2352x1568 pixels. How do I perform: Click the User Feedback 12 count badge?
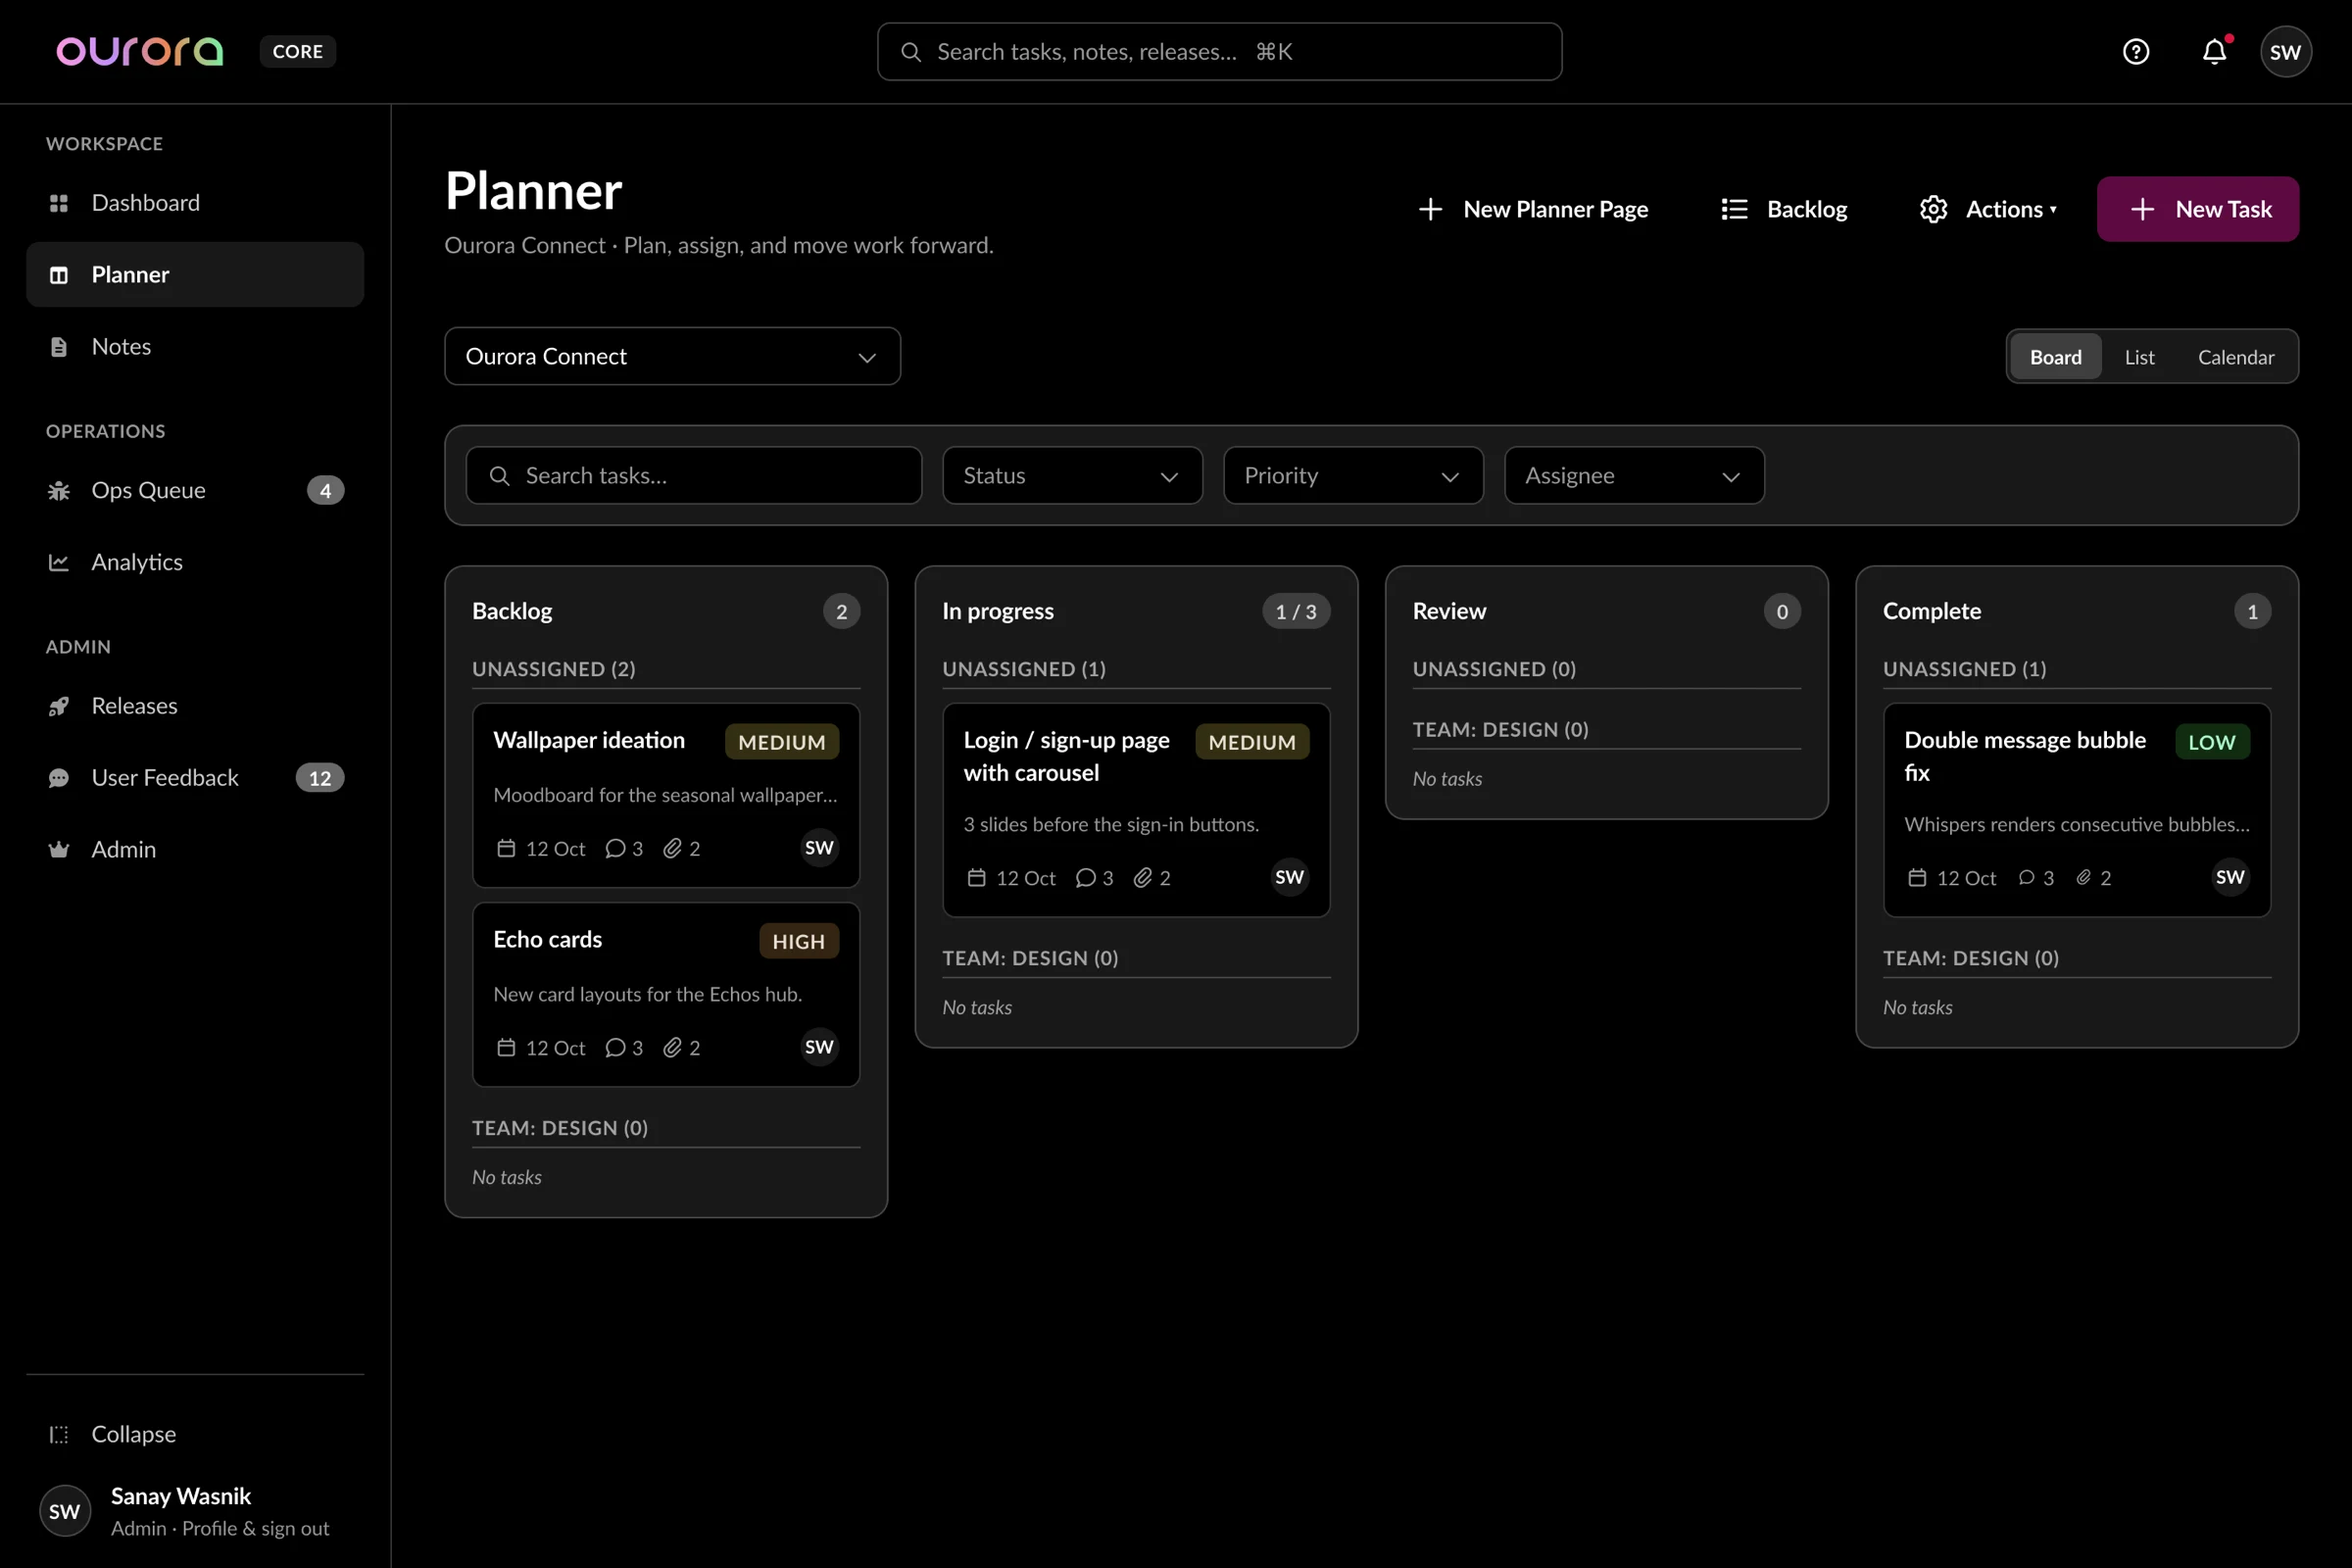320,778
